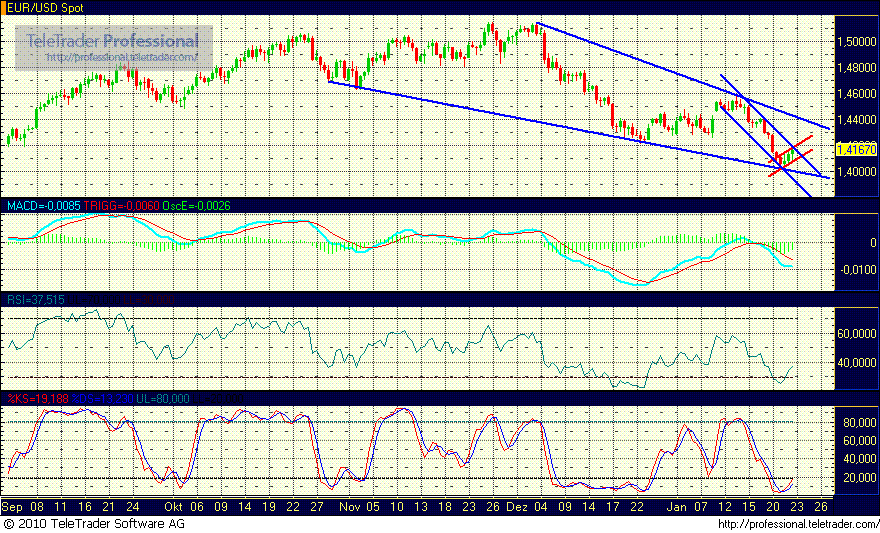The image size is (880, 533).
Task: Click the 08 date label after Sep
Action: point(37,506)
